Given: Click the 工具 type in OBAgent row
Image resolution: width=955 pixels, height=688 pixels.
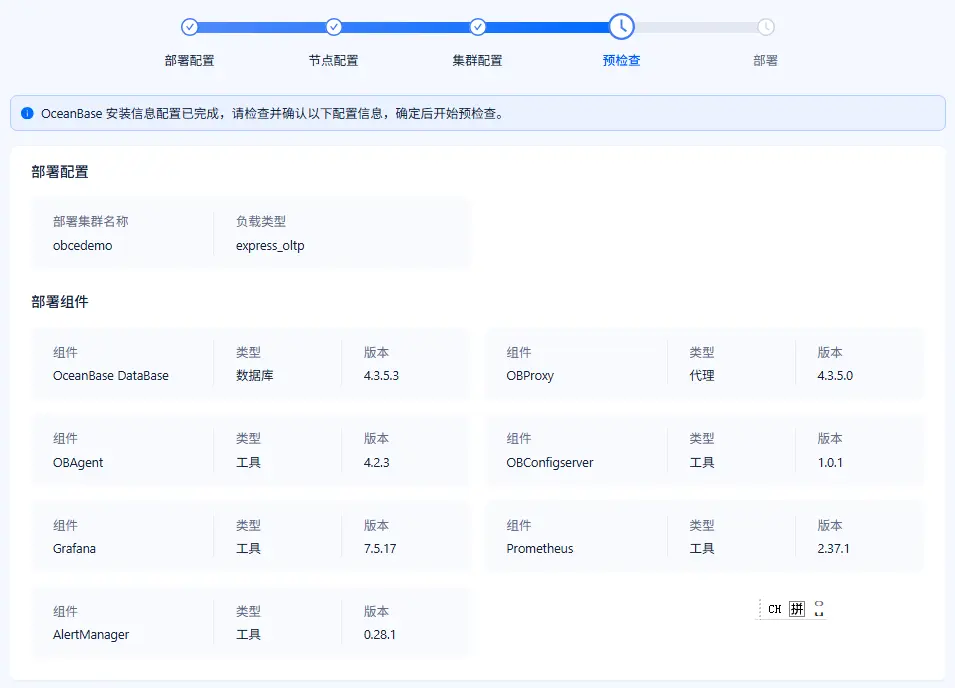Looking at the screenshot, I should tap(248, 463).
